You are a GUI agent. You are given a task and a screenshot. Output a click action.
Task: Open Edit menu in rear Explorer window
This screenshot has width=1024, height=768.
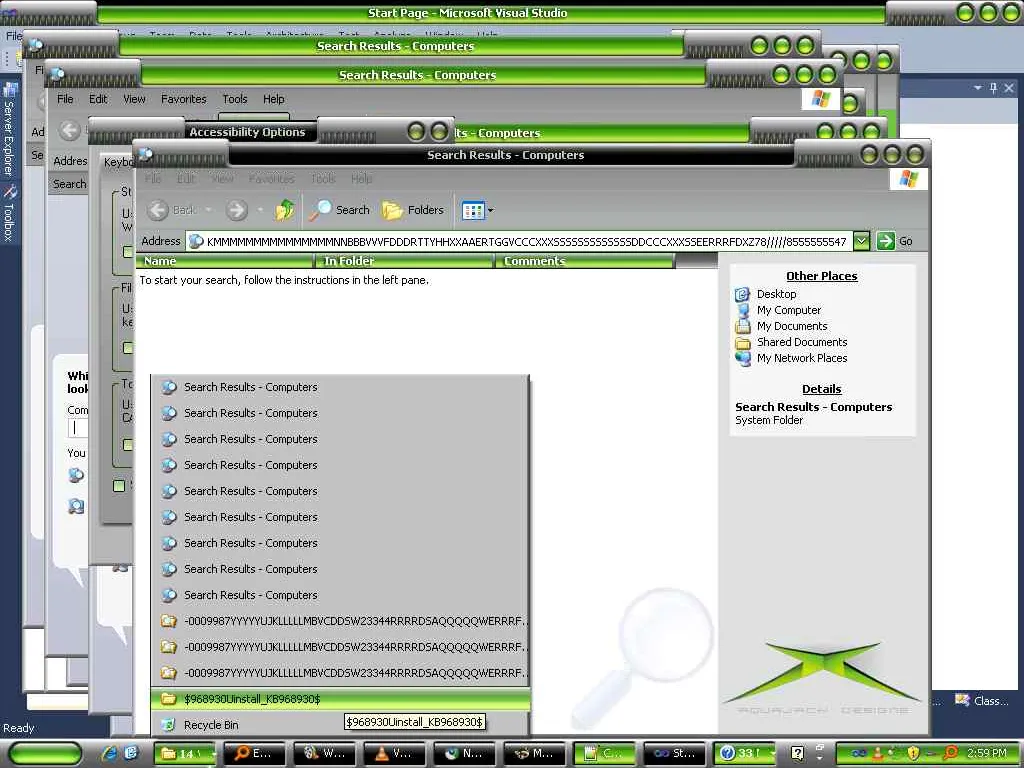point(99,99)
